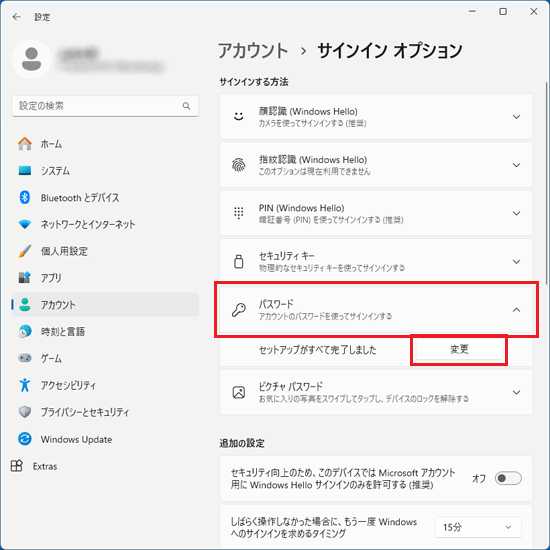Open 個人用設定 page
550x550 pixels.
(x=105, y=251)
